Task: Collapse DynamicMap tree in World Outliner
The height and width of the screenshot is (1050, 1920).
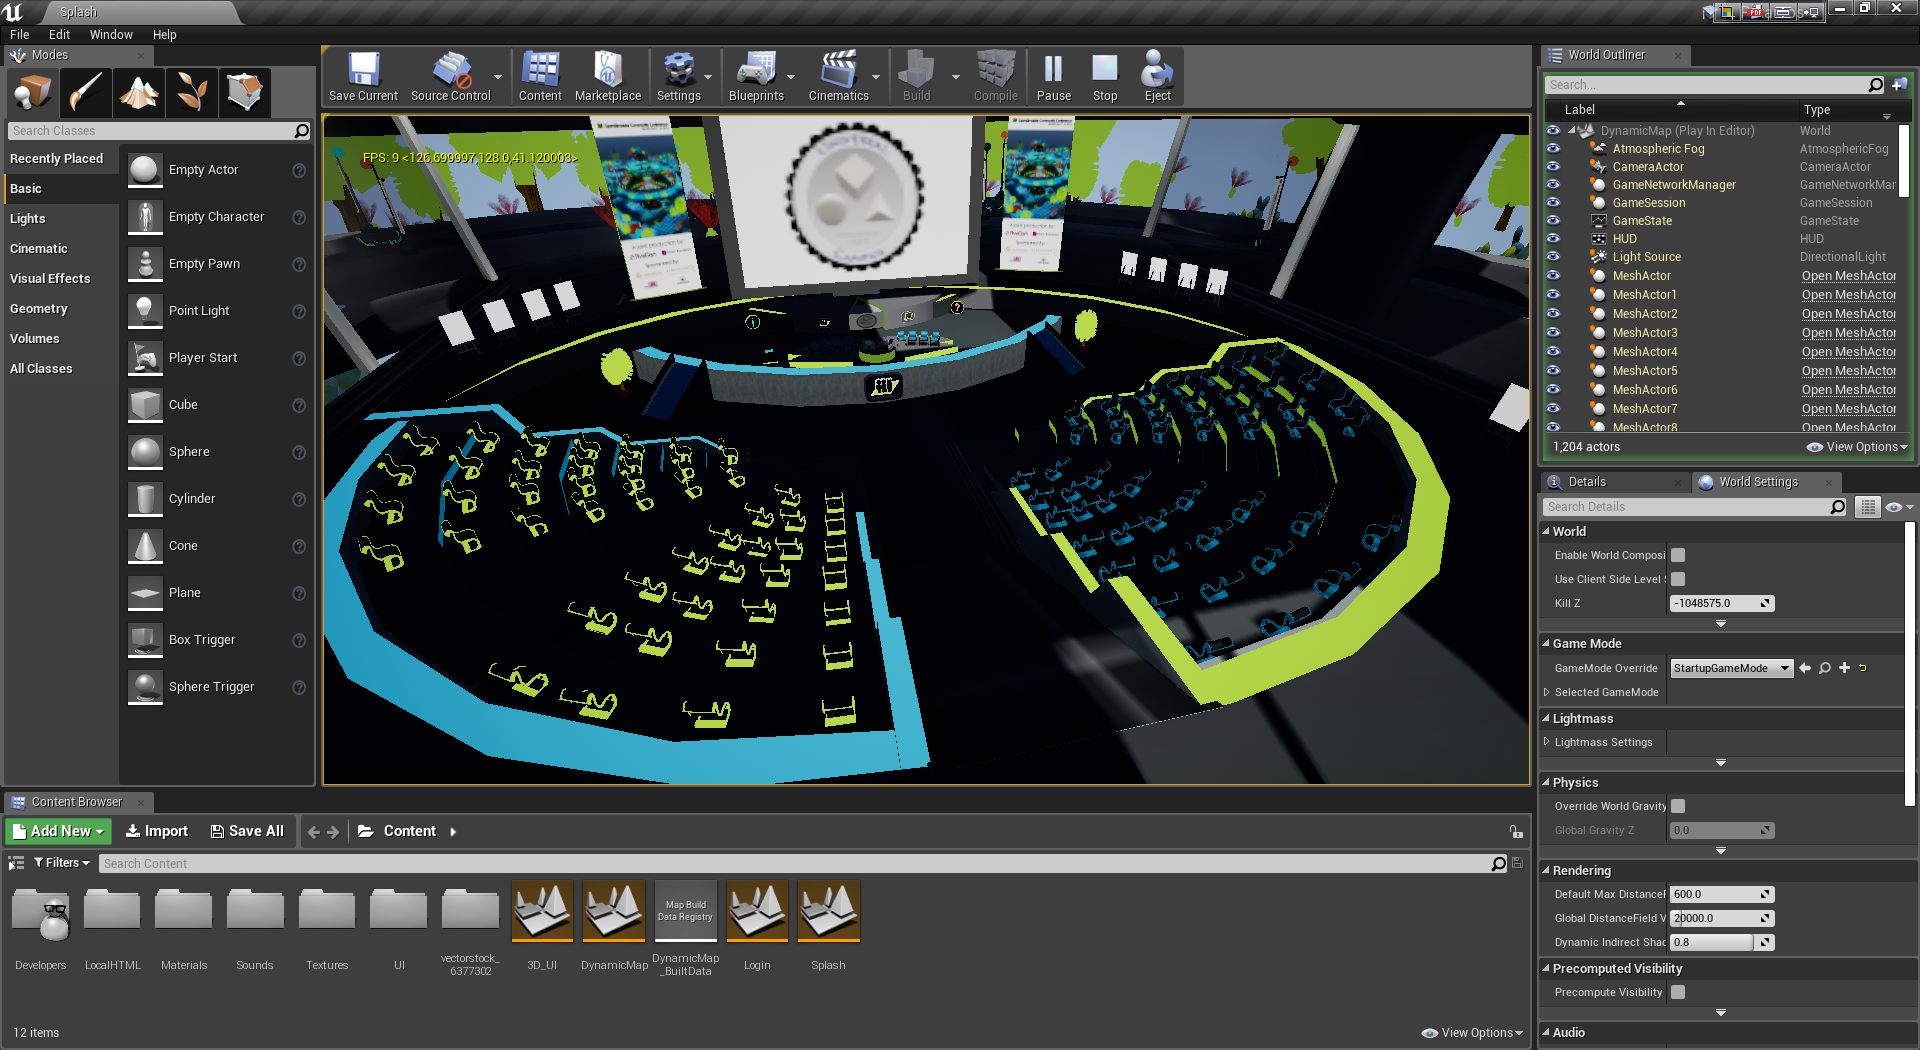Action: [1572, 131]
